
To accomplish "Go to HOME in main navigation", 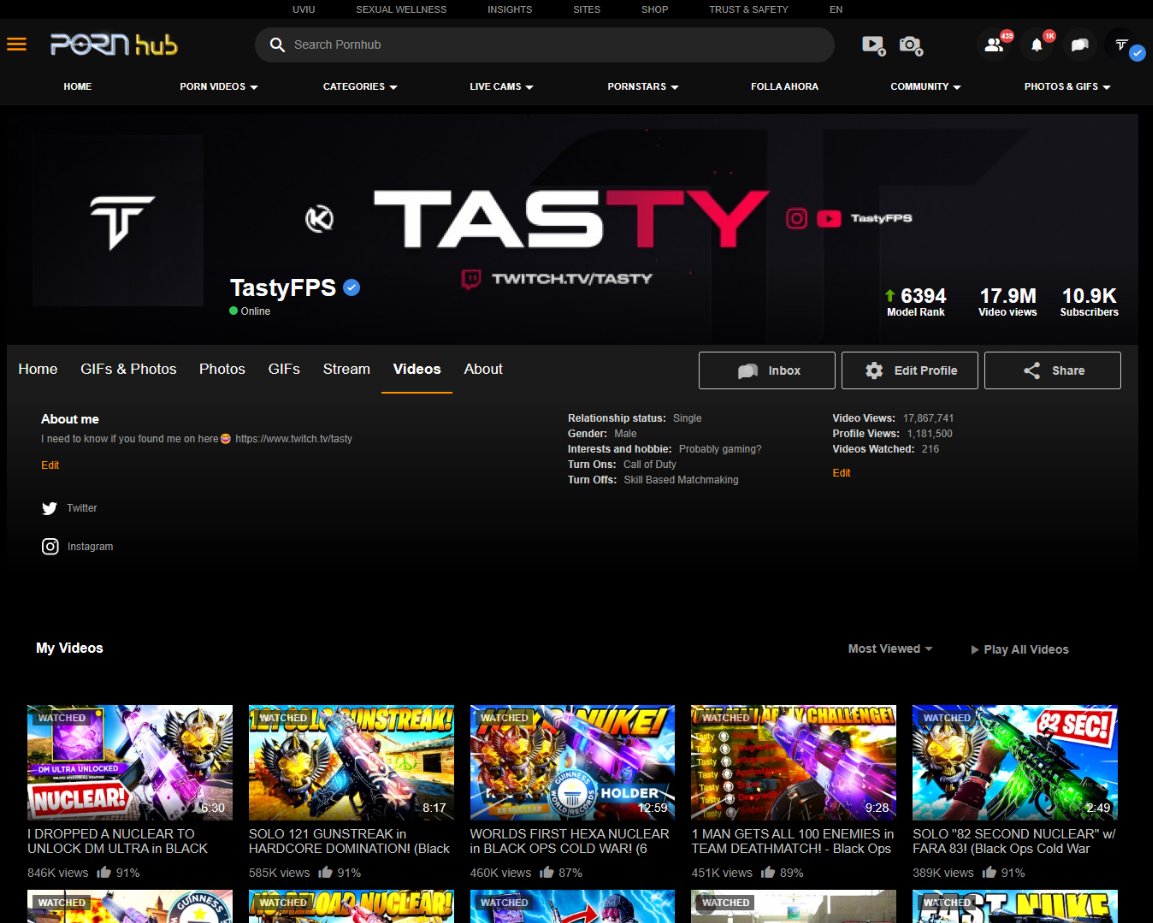I will (x=77, y=87).
